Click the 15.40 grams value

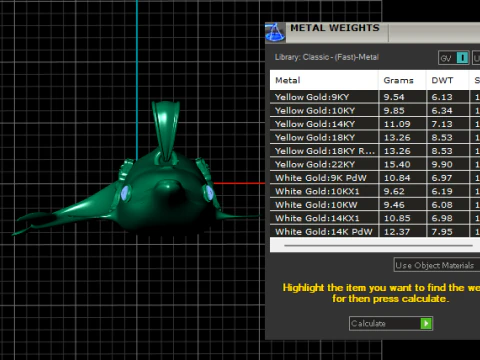(397, 164)
